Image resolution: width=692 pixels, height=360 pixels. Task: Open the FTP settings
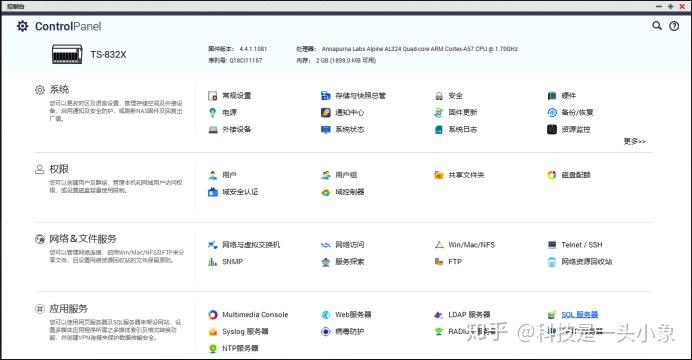tap(448, 262)
